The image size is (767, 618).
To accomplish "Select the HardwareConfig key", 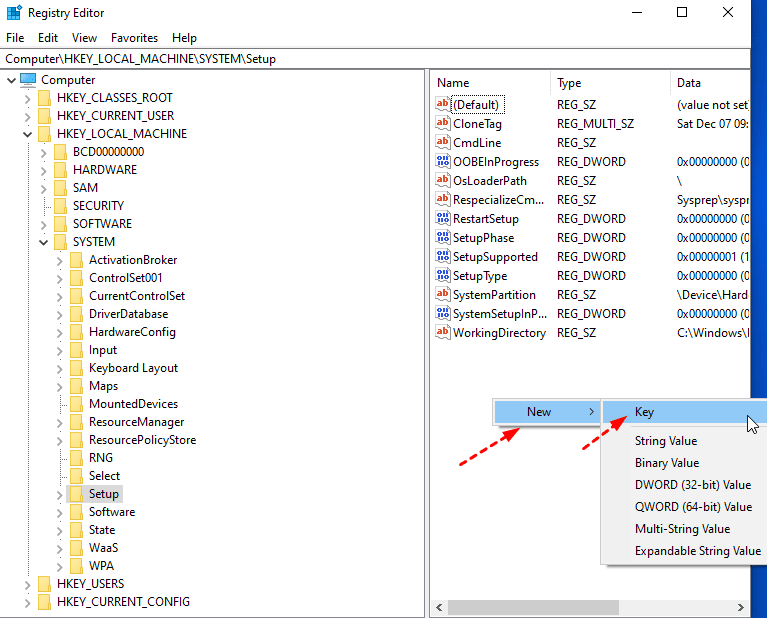I will tap(132, 332).
